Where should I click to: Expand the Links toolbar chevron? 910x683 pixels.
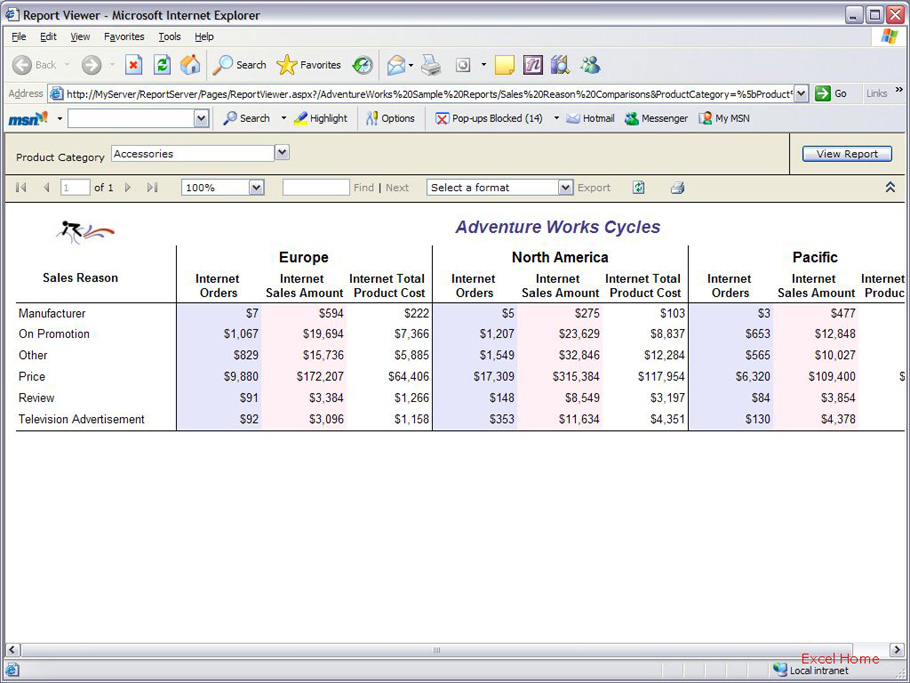click(899, 90)
